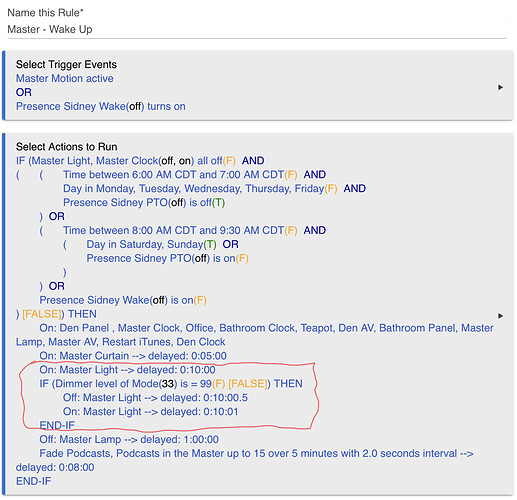Image resolution: width=517 pixels, height=500 pixels.
Task: Select Off: Master Lamp delayed 1:00:00 action
Action: pyautogui.click(x=129, y=439)
